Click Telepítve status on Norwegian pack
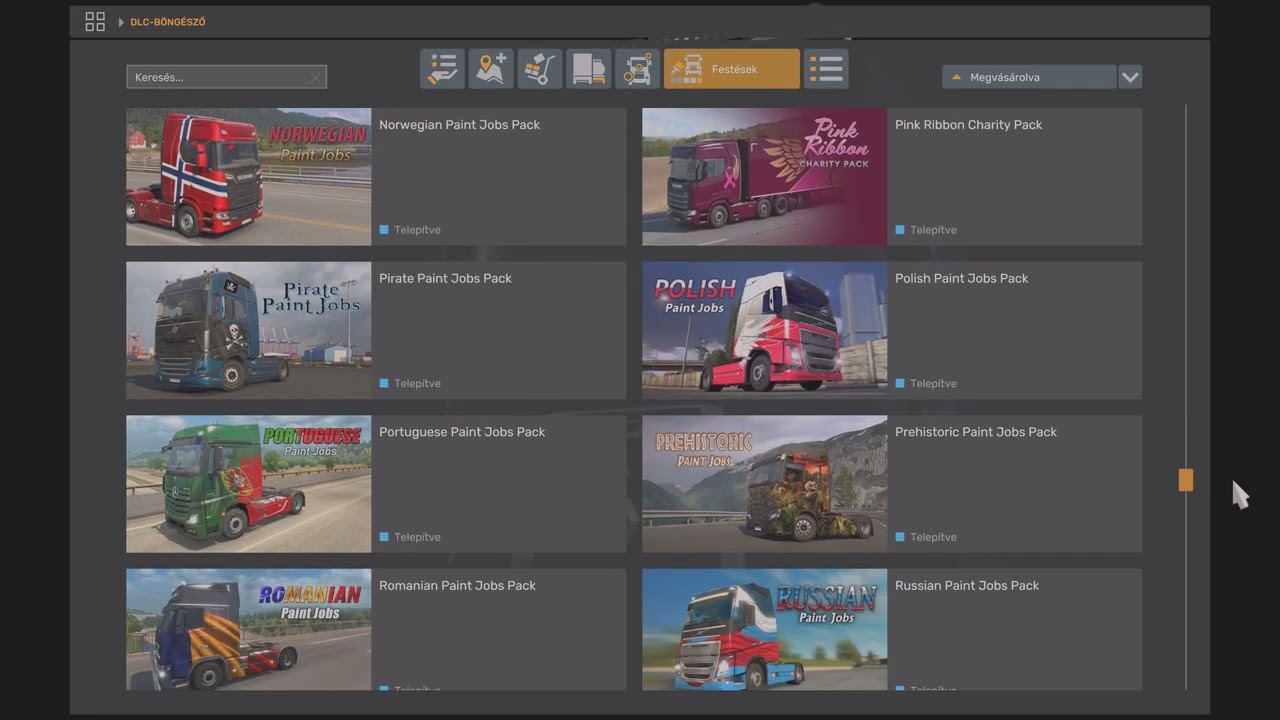Screen dimensions: 1280x720 tap(410, 230)
